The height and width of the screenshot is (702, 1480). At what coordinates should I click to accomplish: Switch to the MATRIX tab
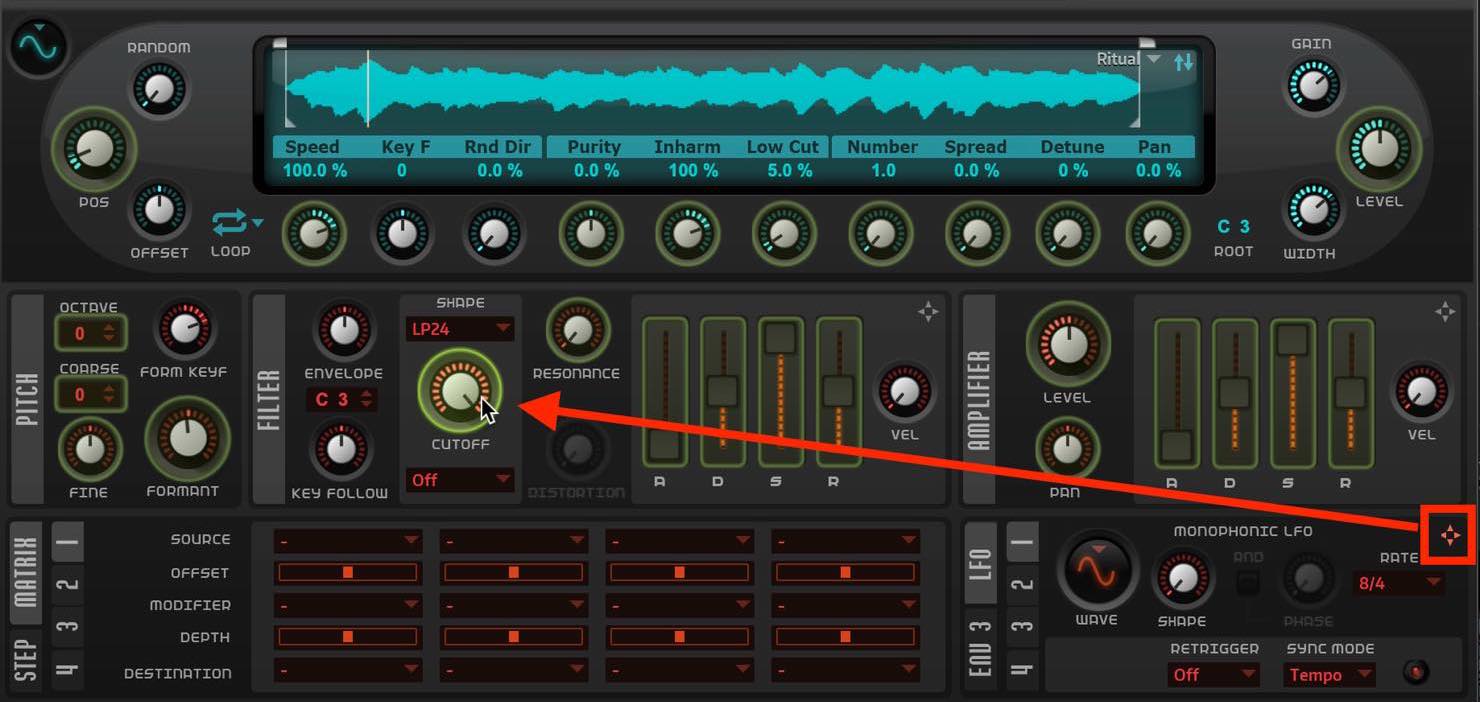[26, 572]
